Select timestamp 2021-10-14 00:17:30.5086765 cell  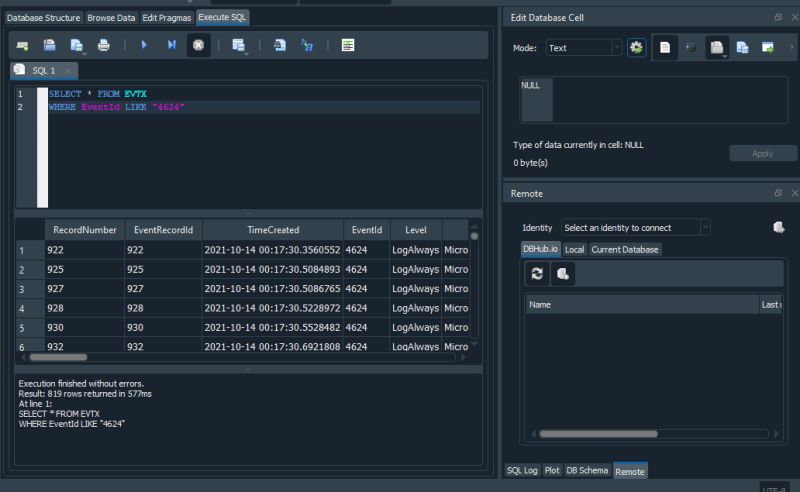pos(273,289)
